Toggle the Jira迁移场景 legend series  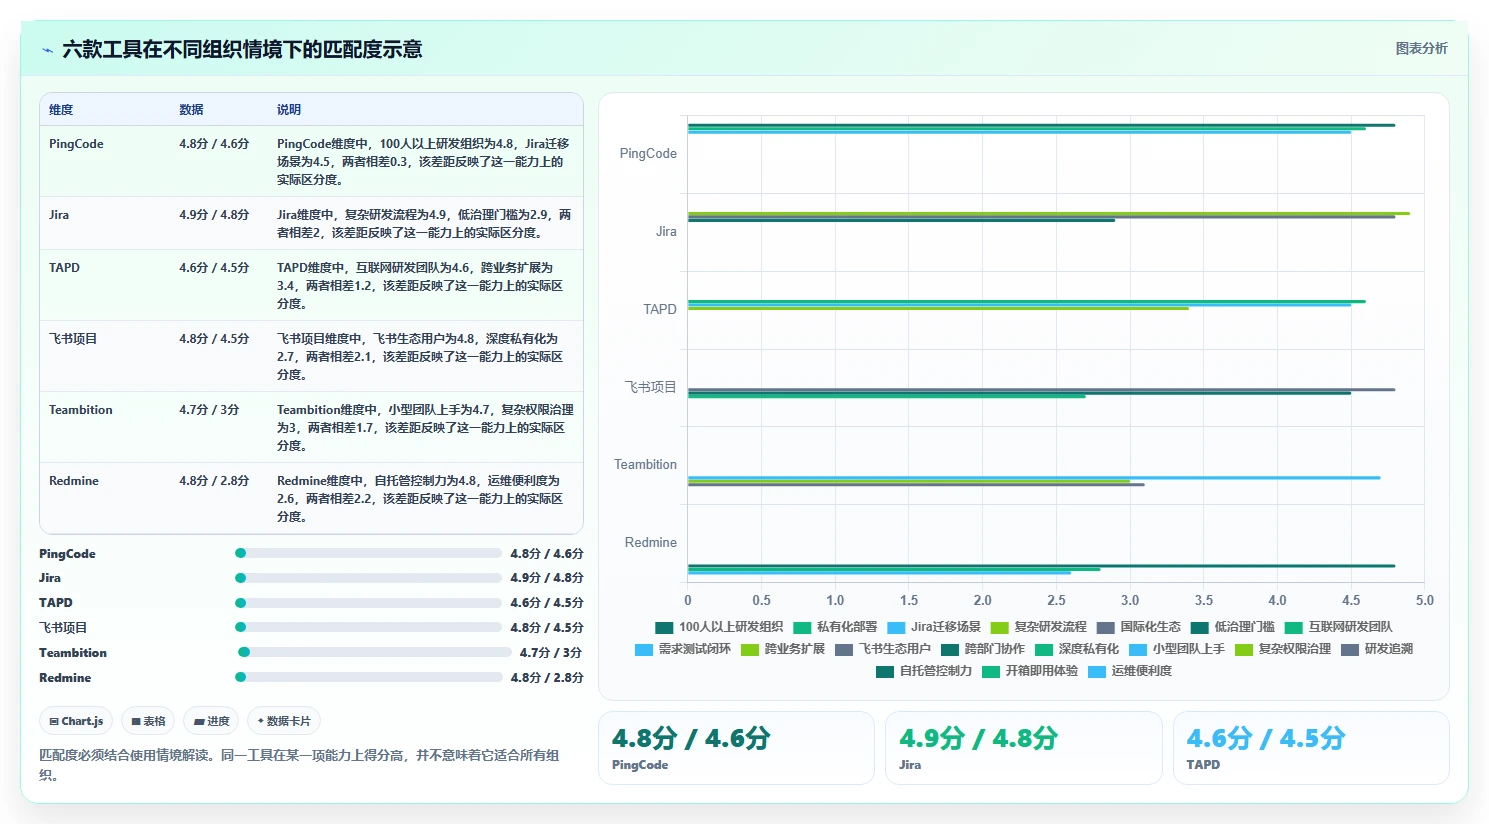click(934, 627)
